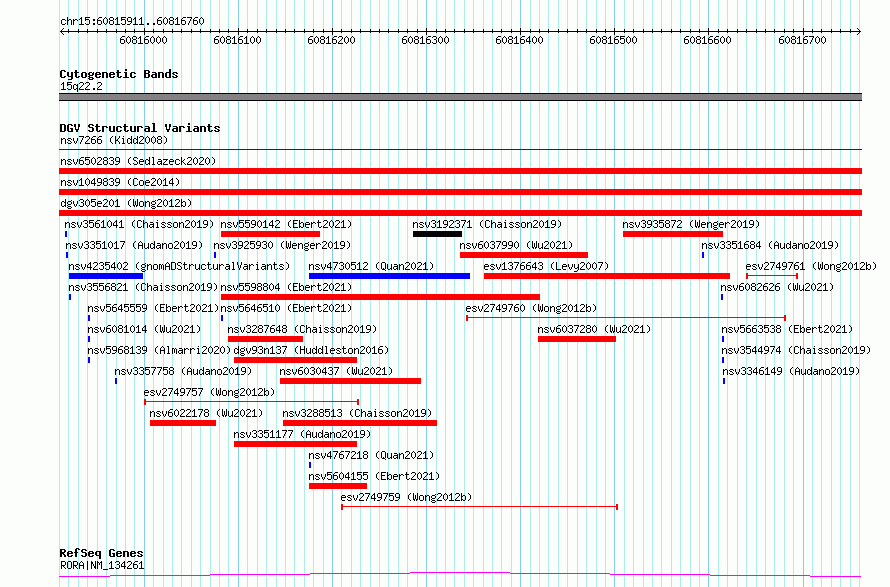Select the red bar for nsv3351177
Image resolution: width=890 pixels, height=587 pixels.
click(x=295, y=444)
